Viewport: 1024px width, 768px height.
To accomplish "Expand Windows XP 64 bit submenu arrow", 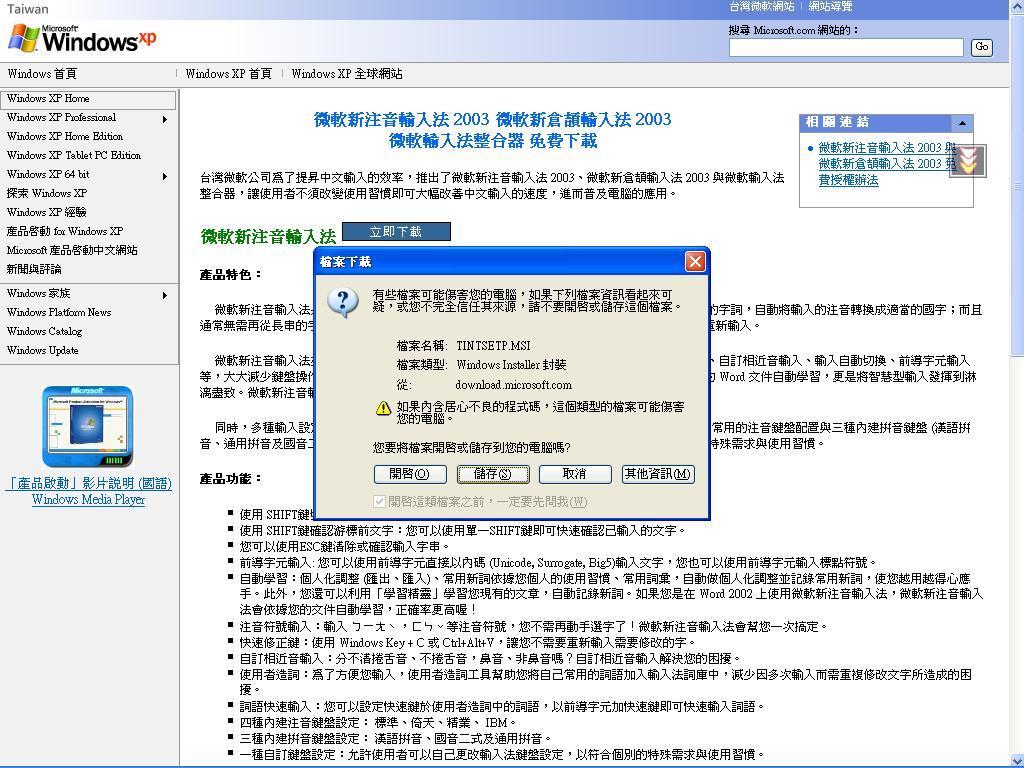I will pos(165,176).
